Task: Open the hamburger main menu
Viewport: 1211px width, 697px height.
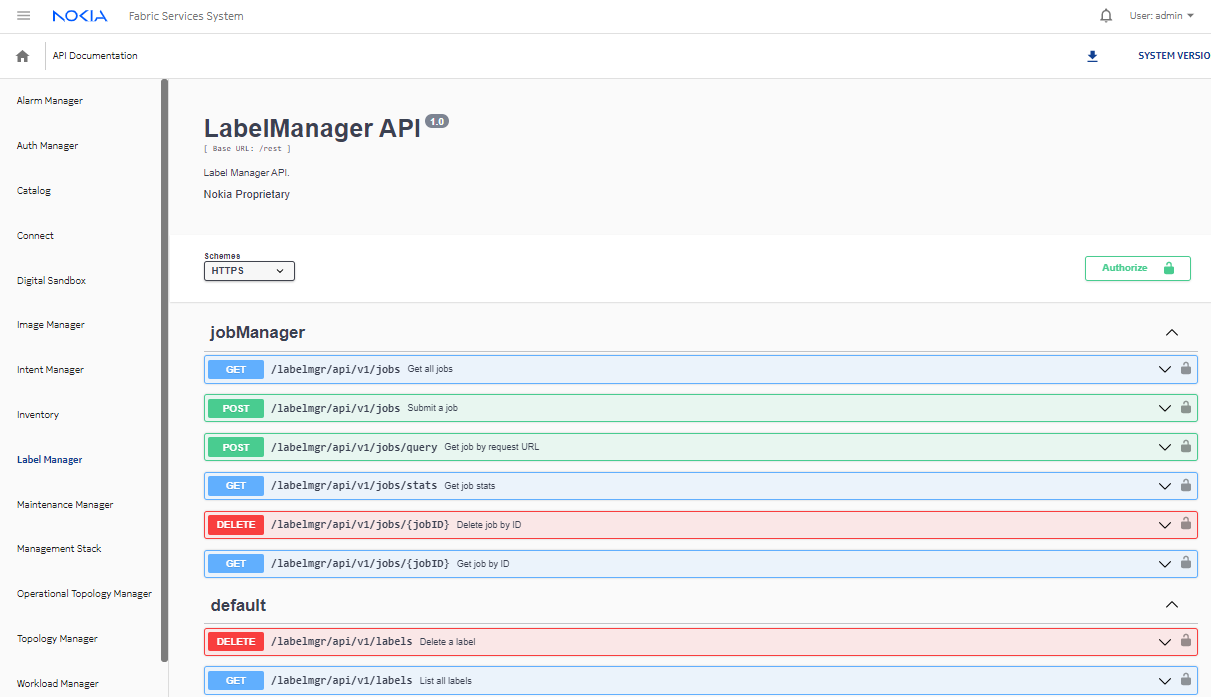Action: (x=24, y=16)
